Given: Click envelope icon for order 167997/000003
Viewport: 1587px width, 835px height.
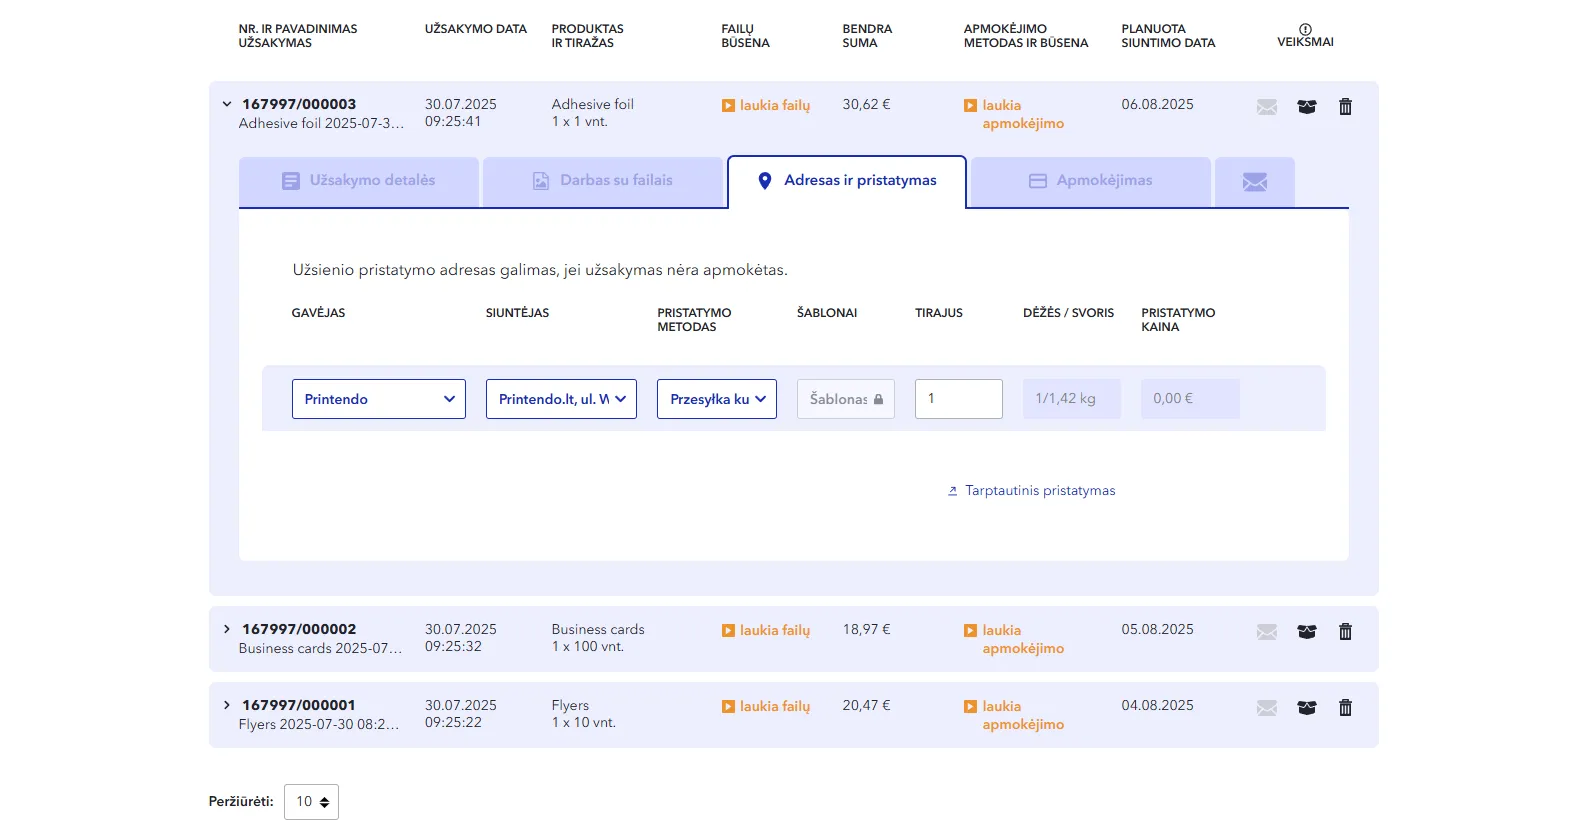Looking at the screenshot, I should (1267, 107).
